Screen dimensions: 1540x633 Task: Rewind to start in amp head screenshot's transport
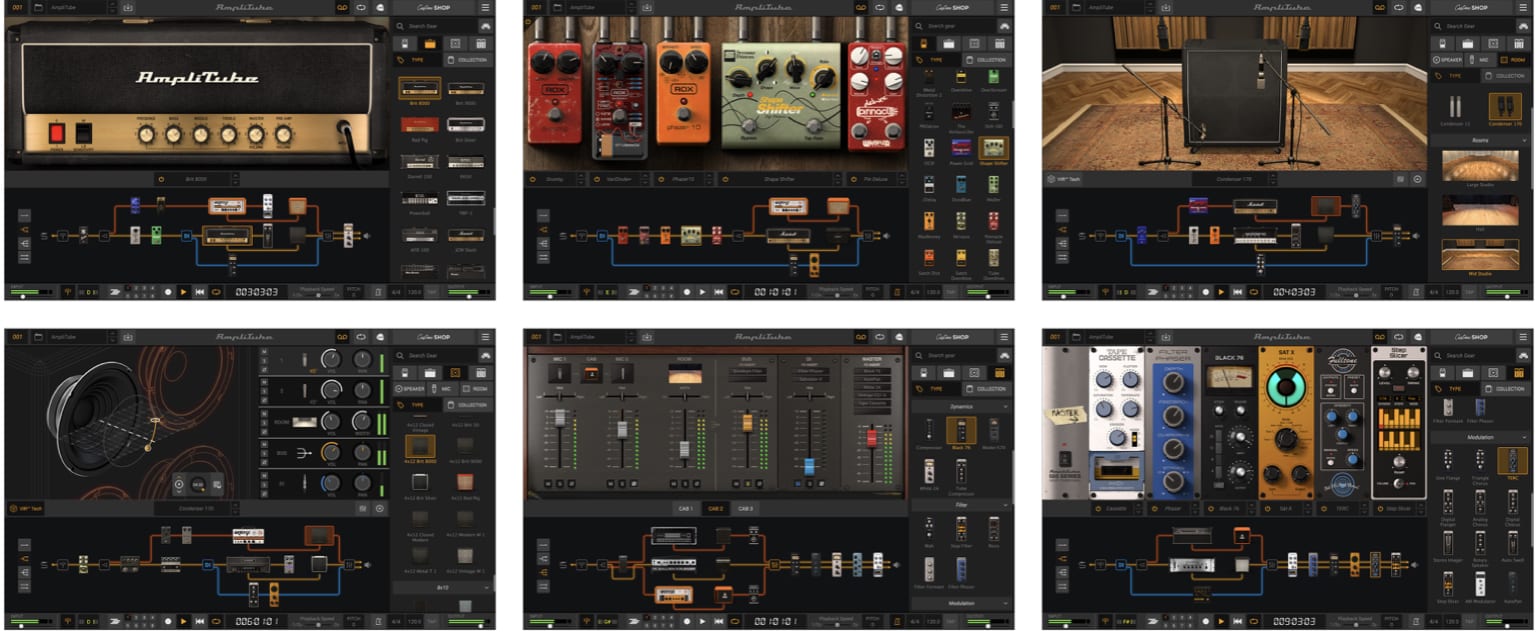[x=200, y=292]
